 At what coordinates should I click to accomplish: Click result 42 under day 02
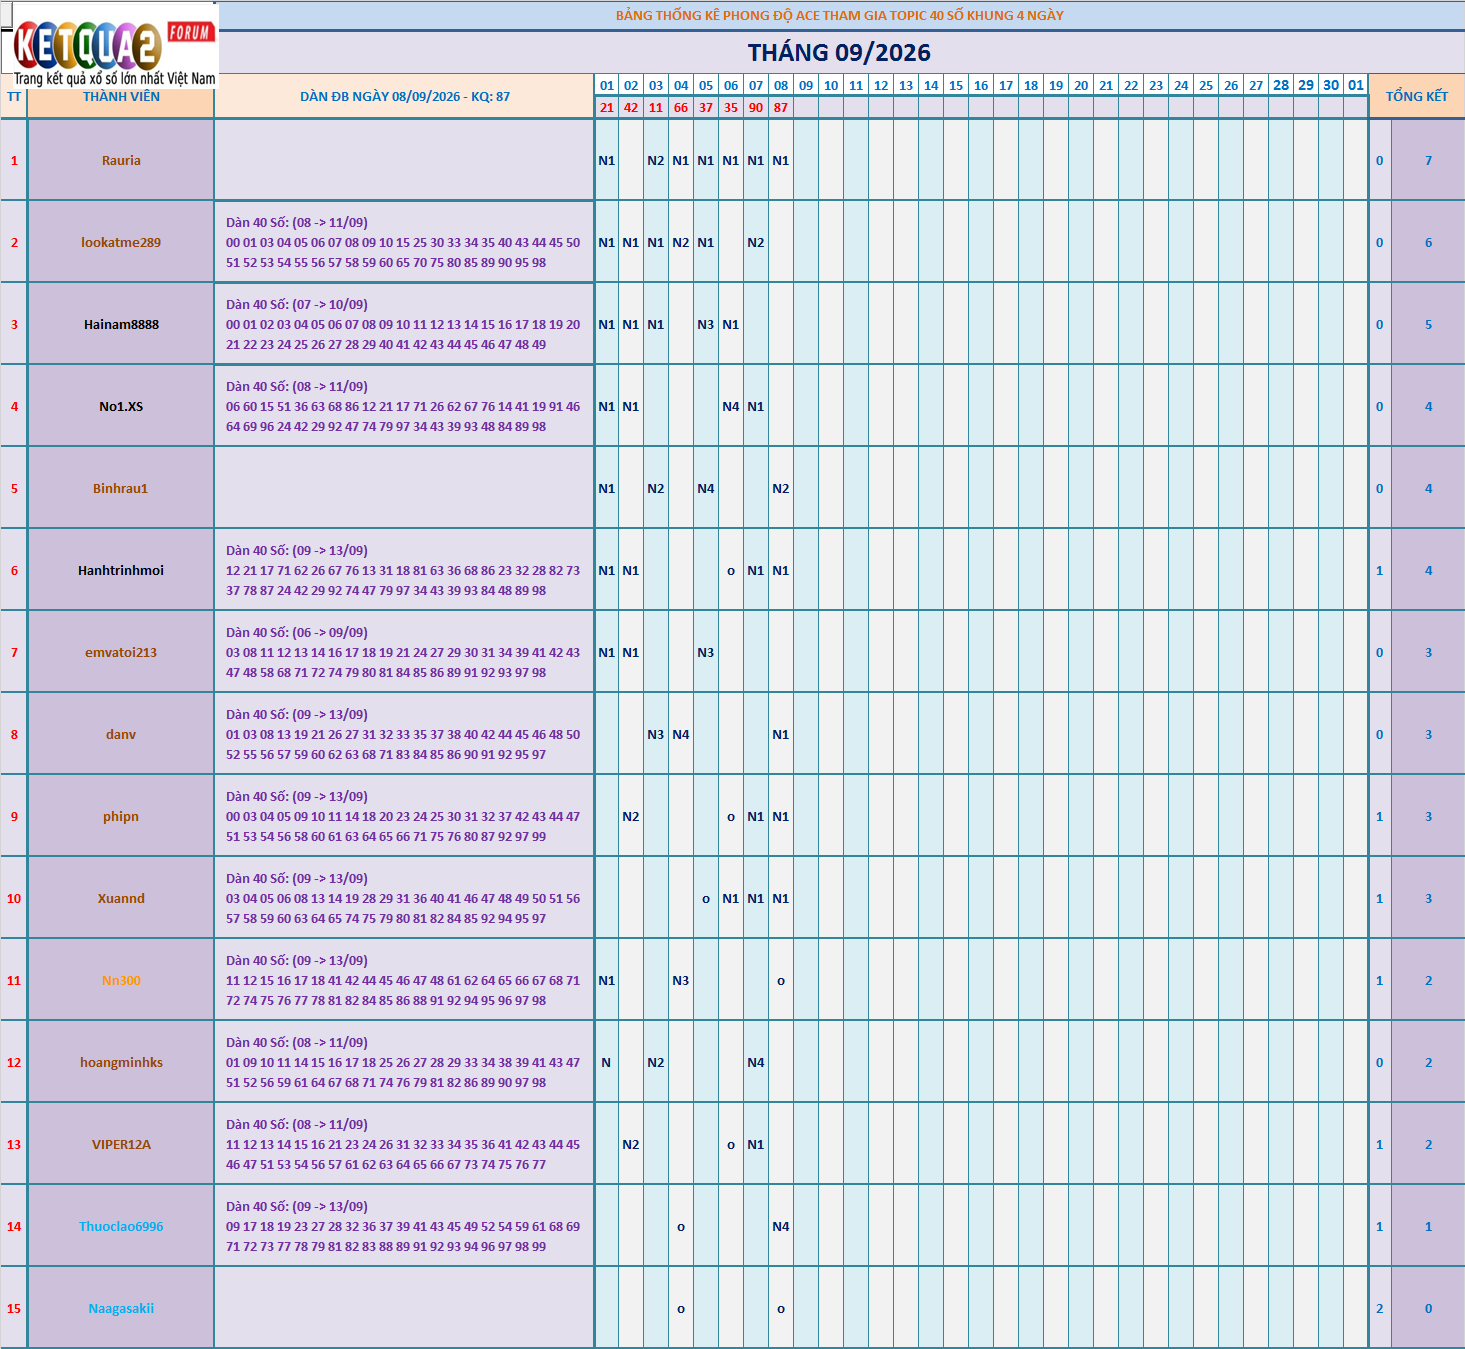[x=631, y=108]
